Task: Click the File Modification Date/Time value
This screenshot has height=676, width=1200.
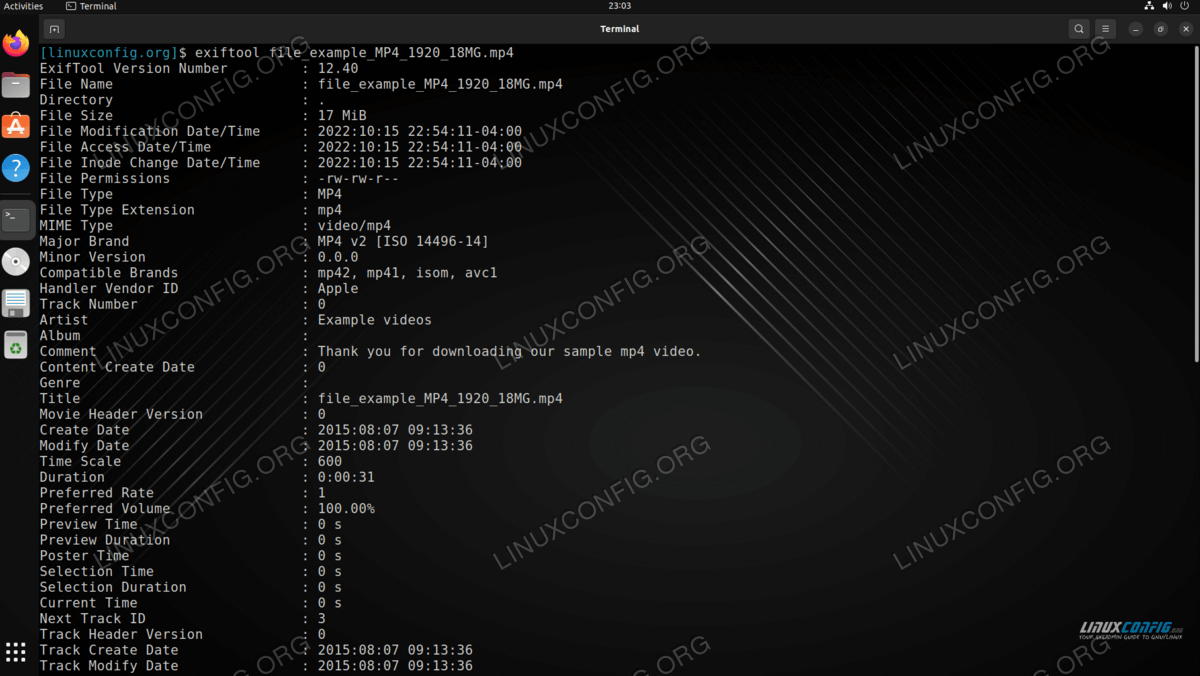Action: click(x=420, y=132)
